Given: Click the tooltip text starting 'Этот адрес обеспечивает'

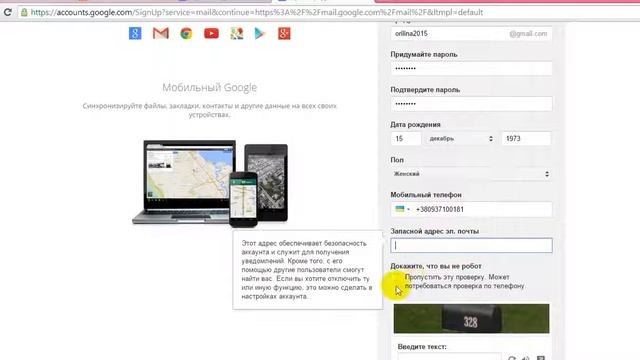Looking at the screenshot, I should point(307,270).
